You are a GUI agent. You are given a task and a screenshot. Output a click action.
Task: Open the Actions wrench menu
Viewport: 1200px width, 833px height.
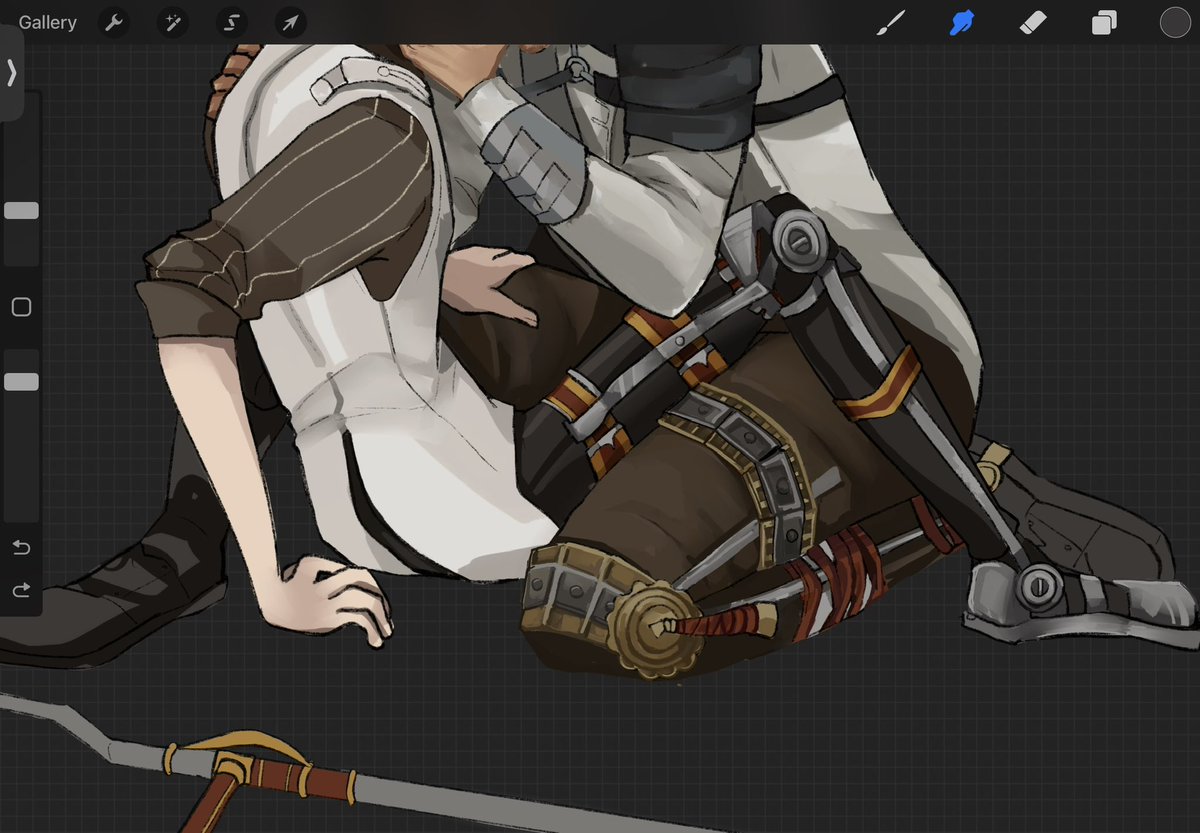click(x=115, y=22)
